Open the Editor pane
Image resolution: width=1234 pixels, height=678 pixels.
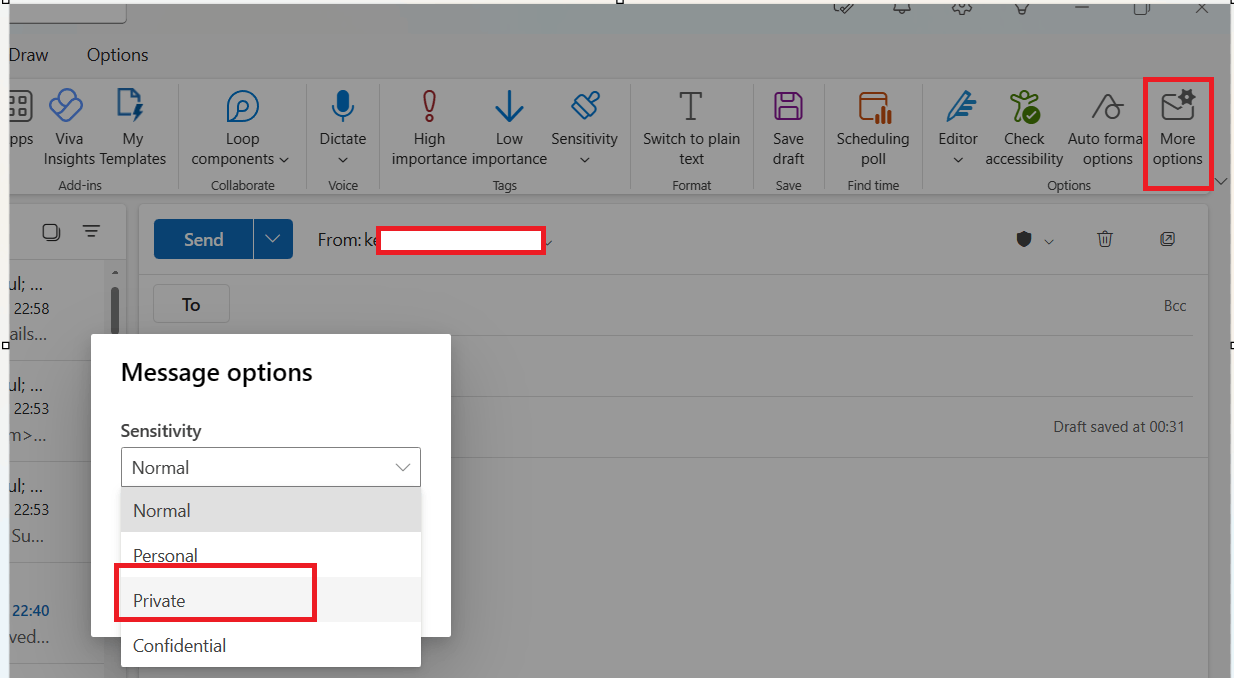(x=958, y=120)
